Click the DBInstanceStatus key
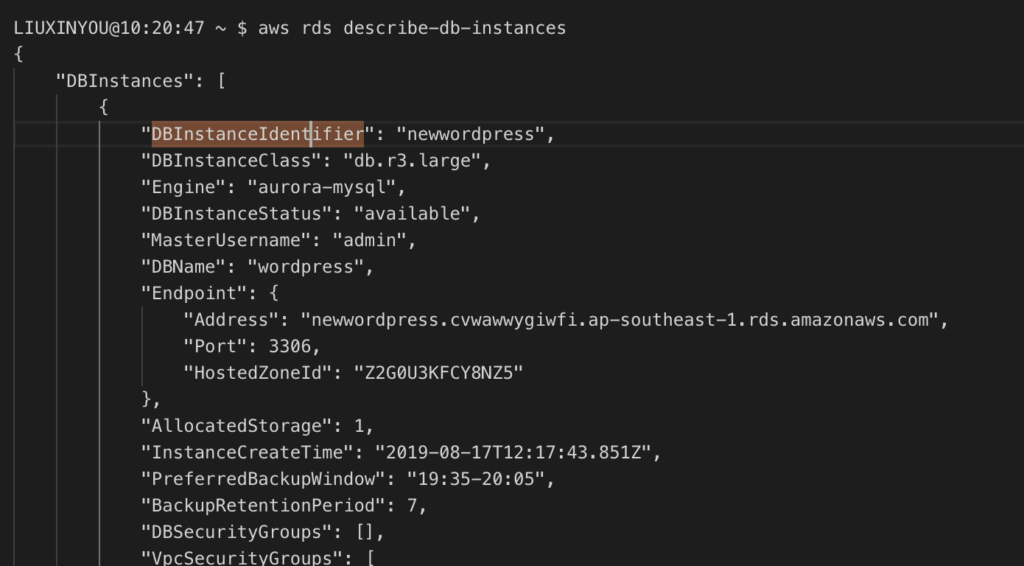Screen dimensions: 1024x566 (x=236, y=213)
